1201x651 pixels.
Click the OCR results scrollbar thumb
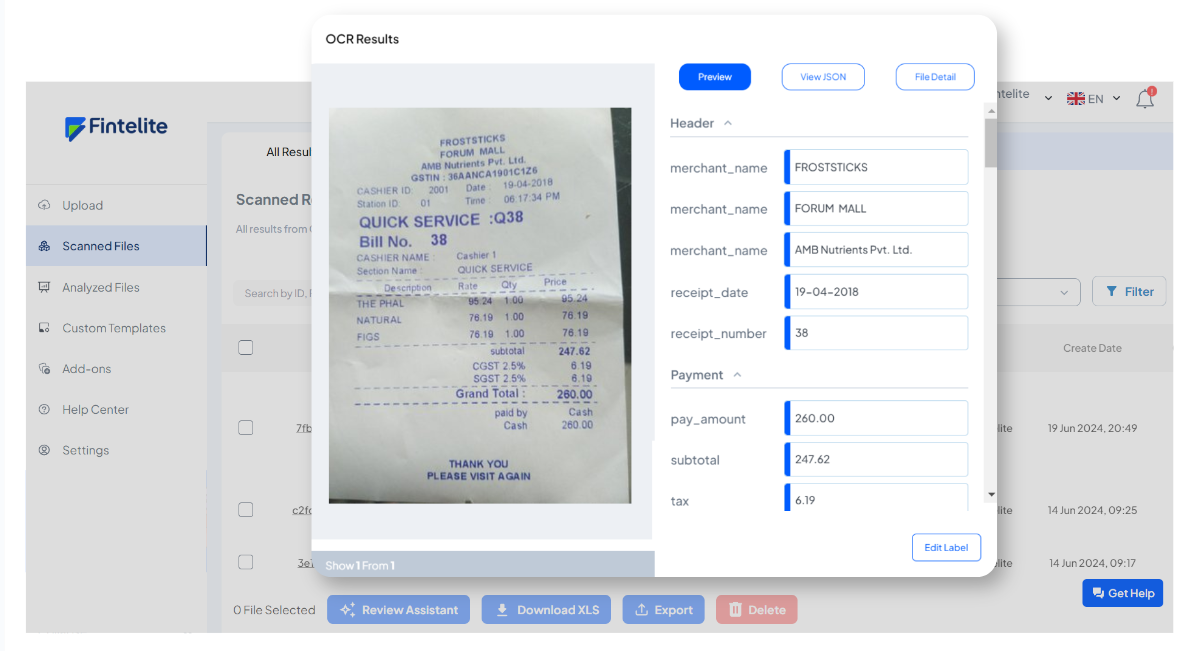pos(991,142)
